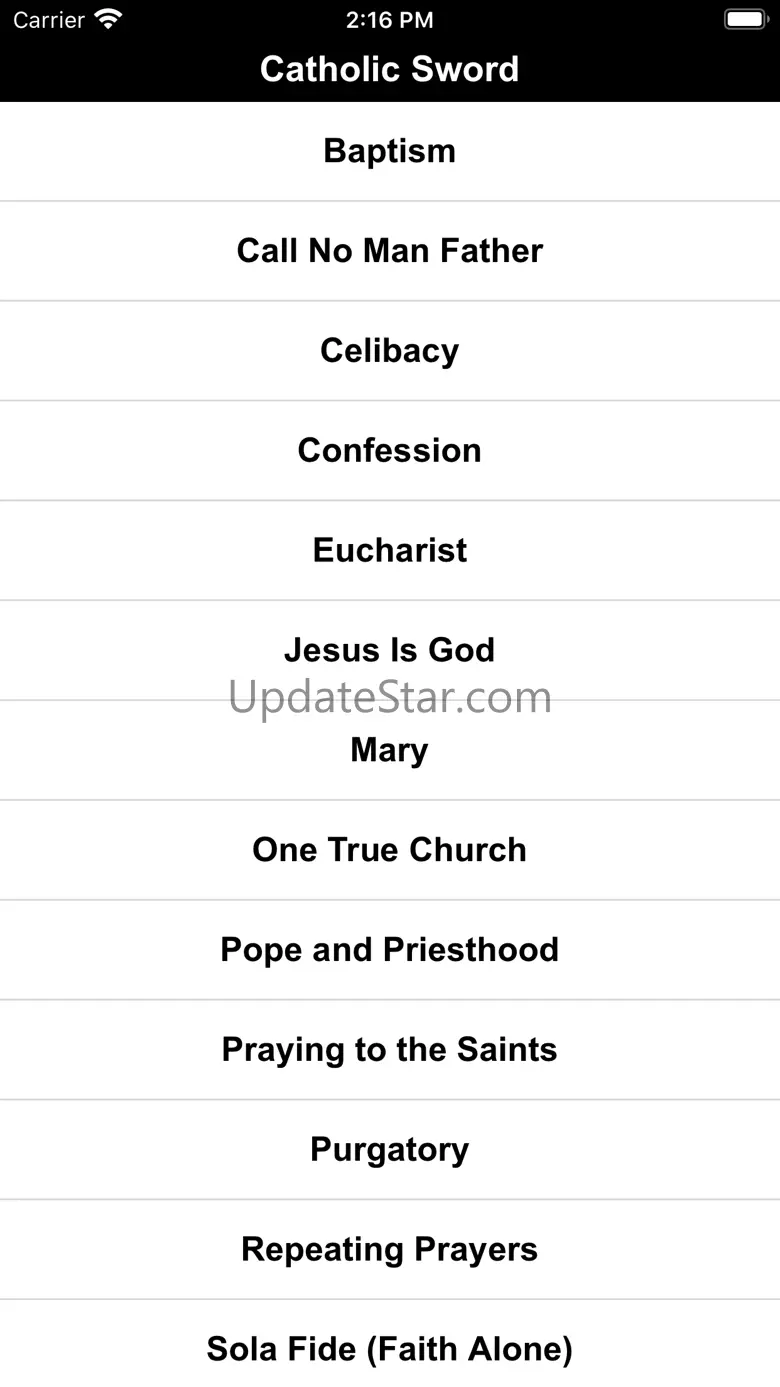Select Call No Man Father entry
The width and height of the screenshot is (780, 1387).
pyautogui.click(x=389, y=251)
